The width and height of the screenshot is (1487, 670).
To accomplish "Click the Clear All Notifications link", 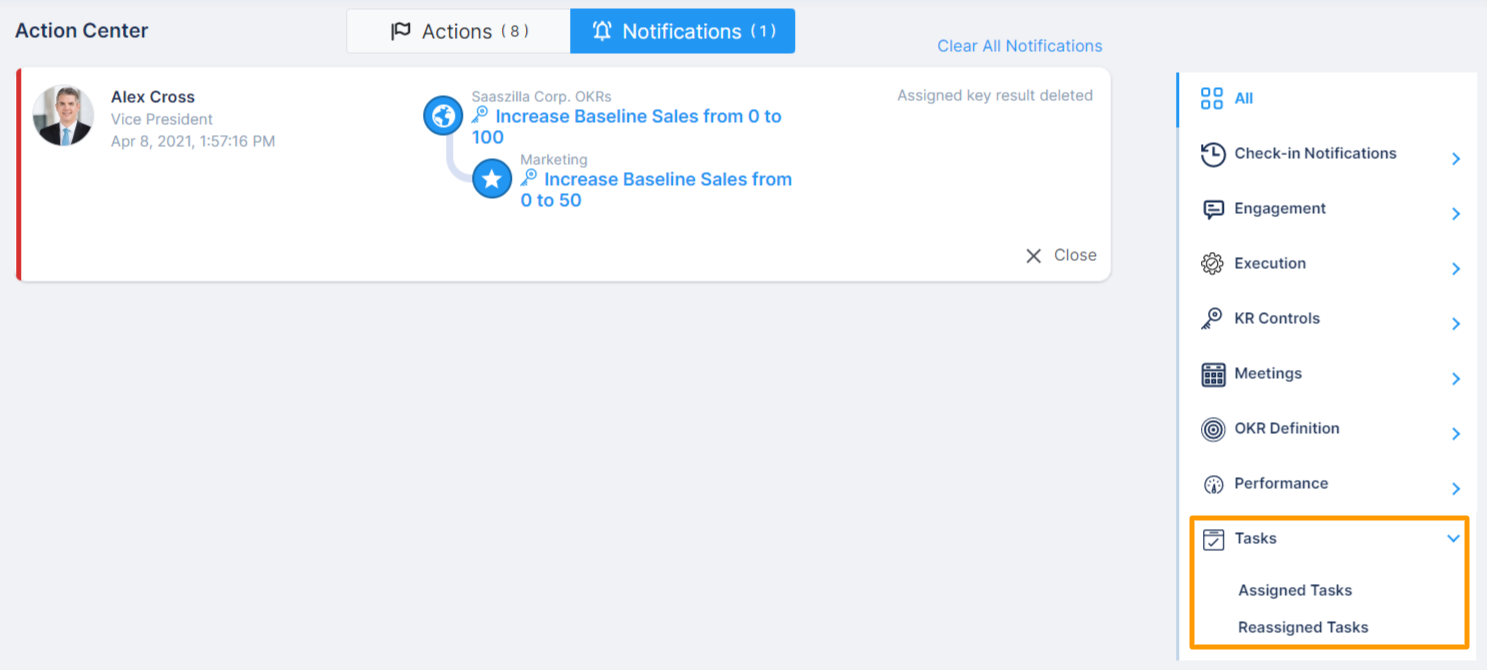I will click(x=1019, y=46).
